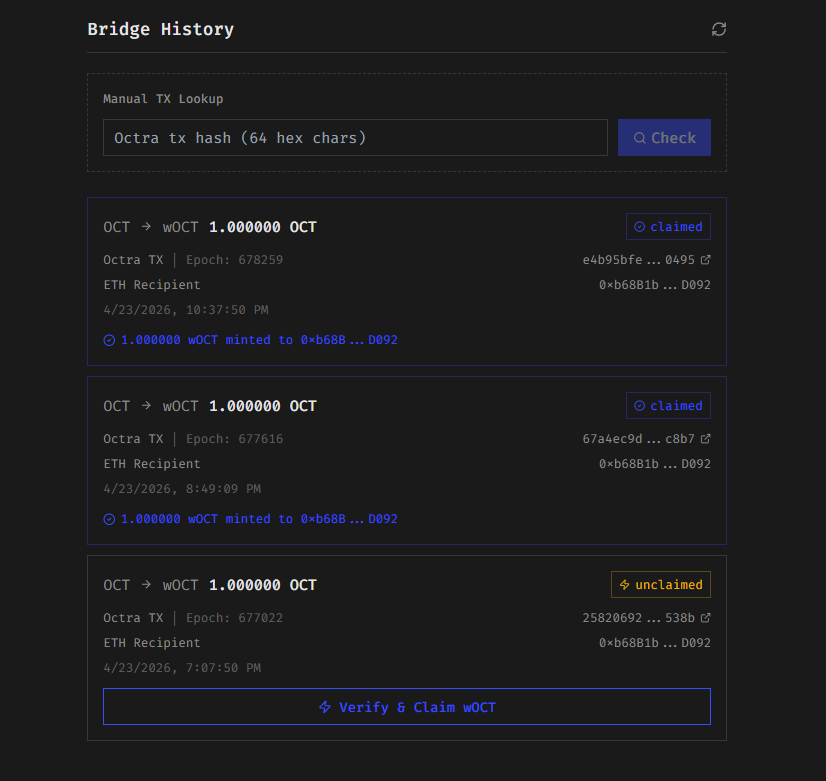Screen dimensions: 826x781
Task: Click tx hash 67a4ec9d...c8b7
Action: 638,439
